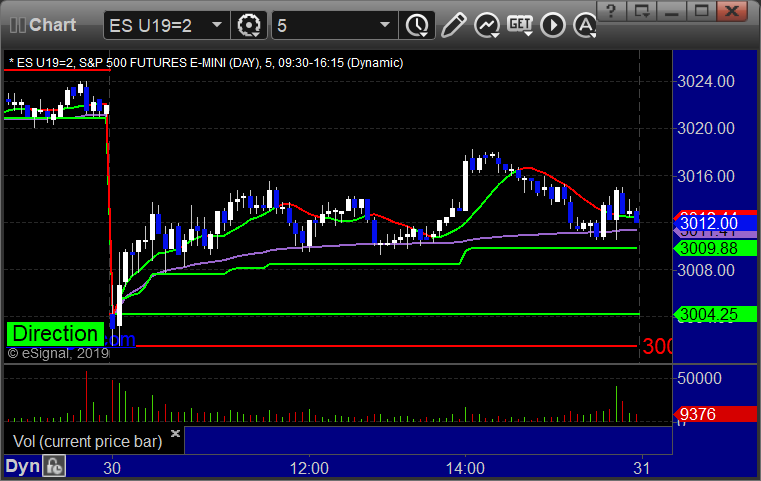Click the ES U19=2 chart title text
The width and height of the screenshot is (761, 481).
(206, 63)
